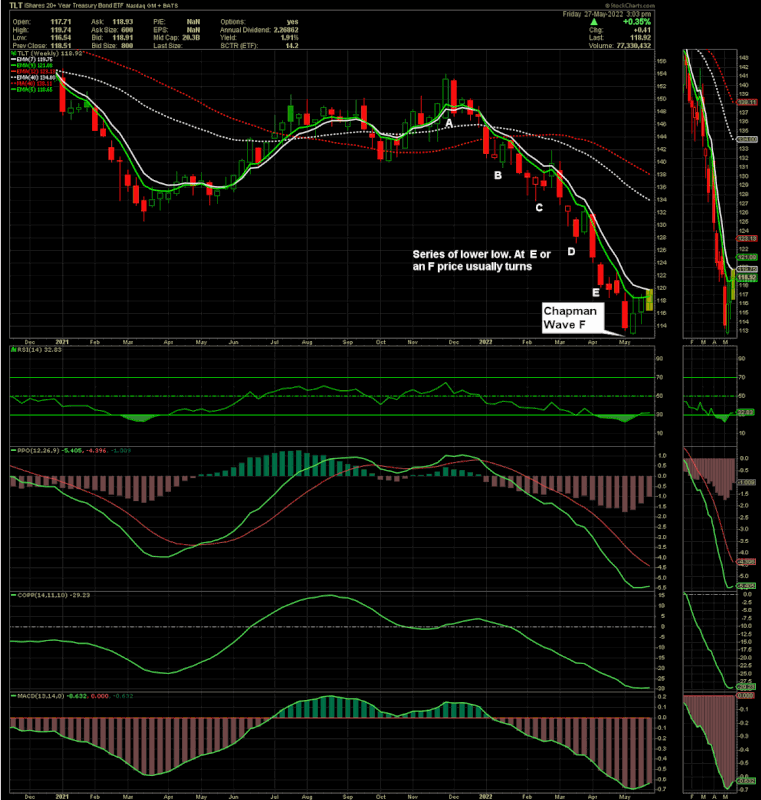The image size is (761, 800).
Task: Click the green 118.92 last-price tag in the side chart
Action: coord(747,278)
